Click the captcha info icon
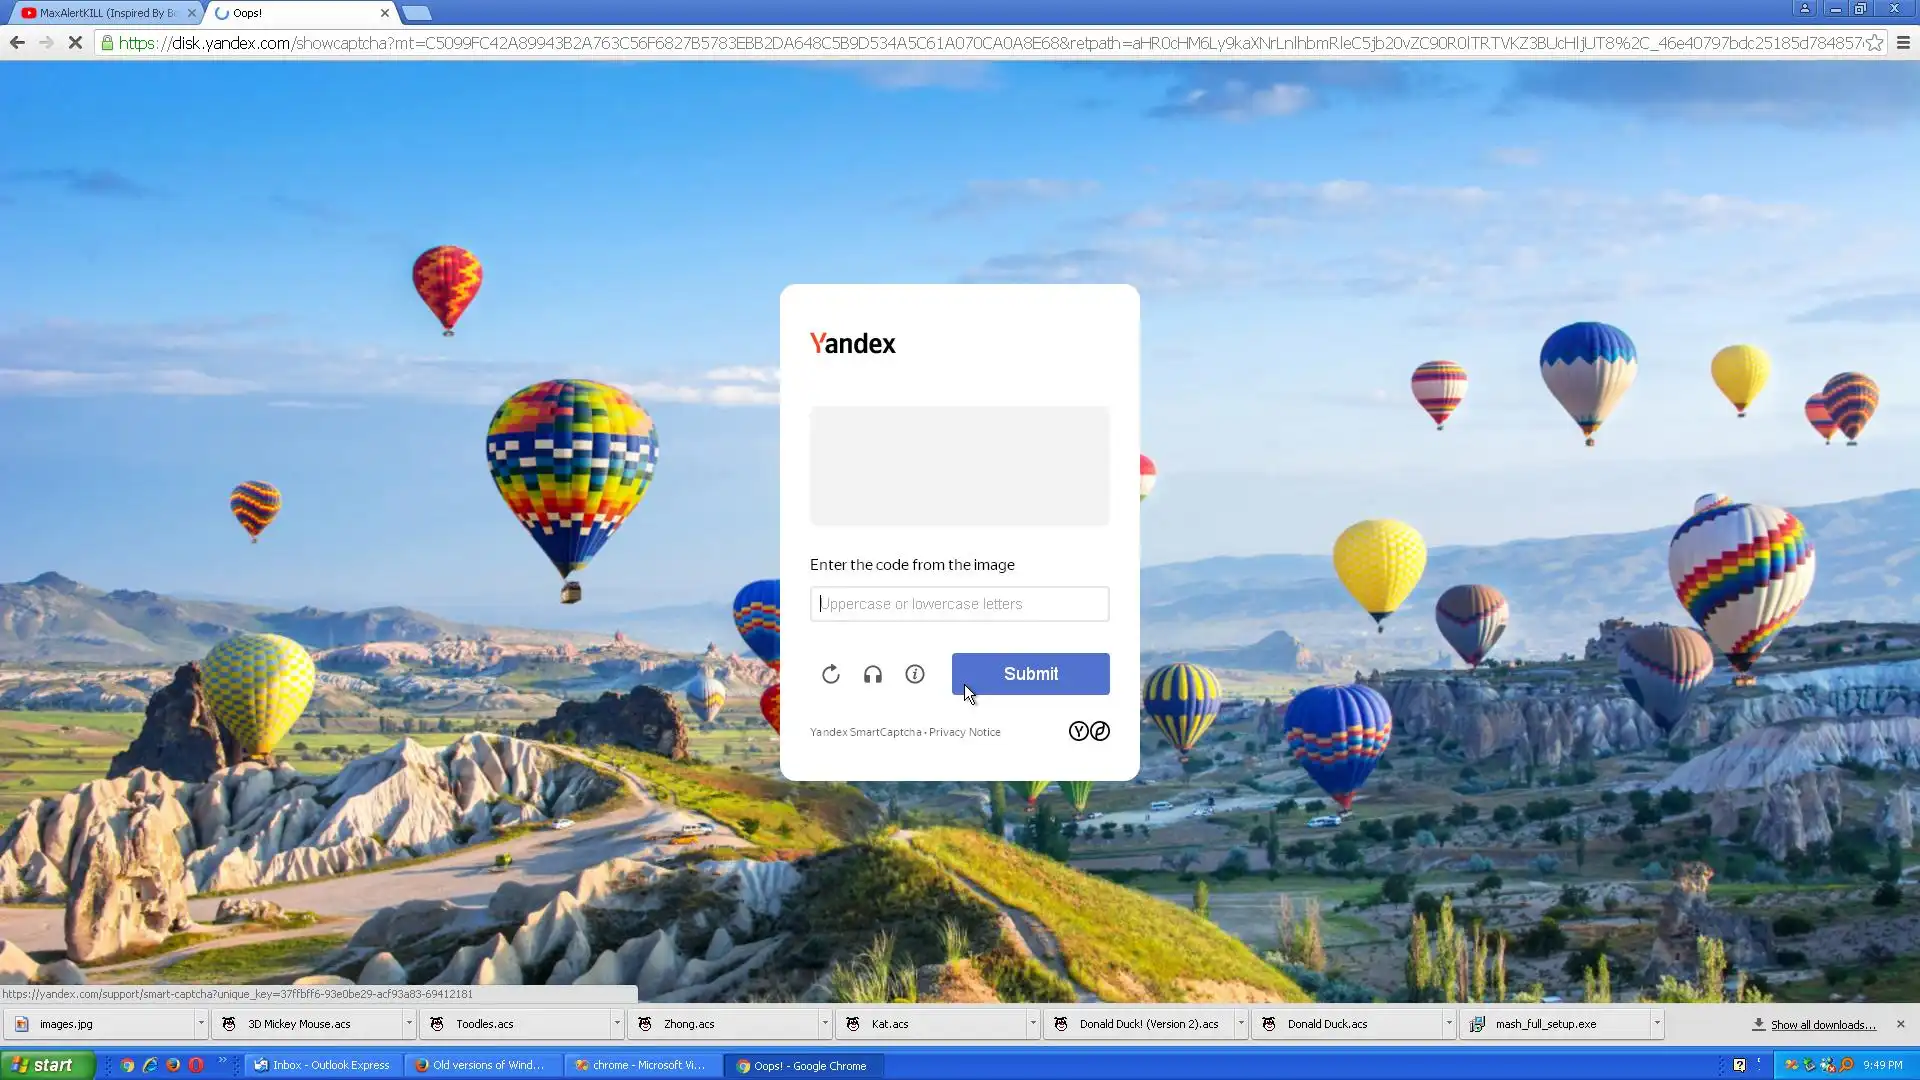 (915, 674)
